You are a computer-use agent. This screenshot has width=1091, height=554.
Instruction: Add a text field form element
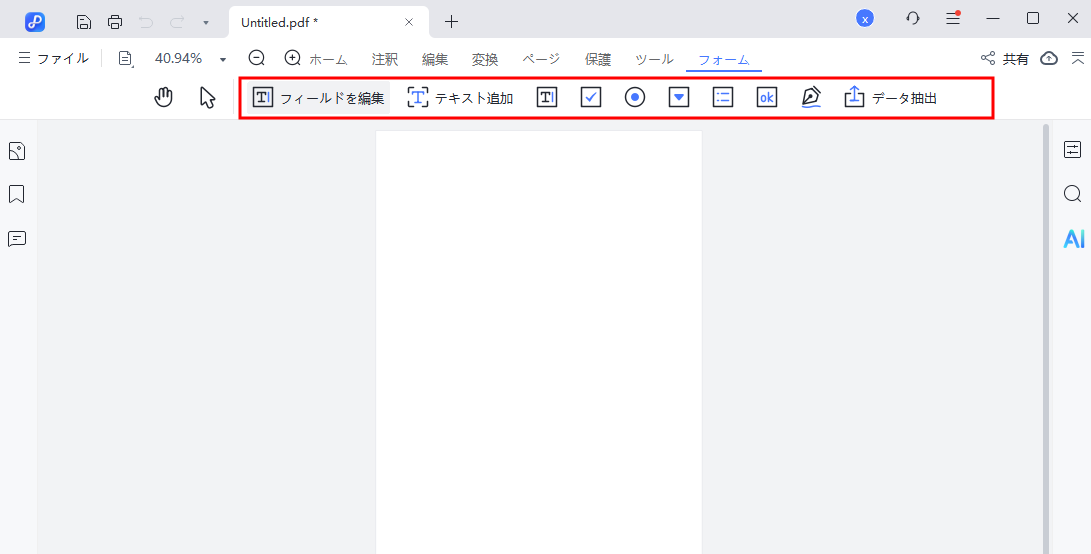[547, 97]
